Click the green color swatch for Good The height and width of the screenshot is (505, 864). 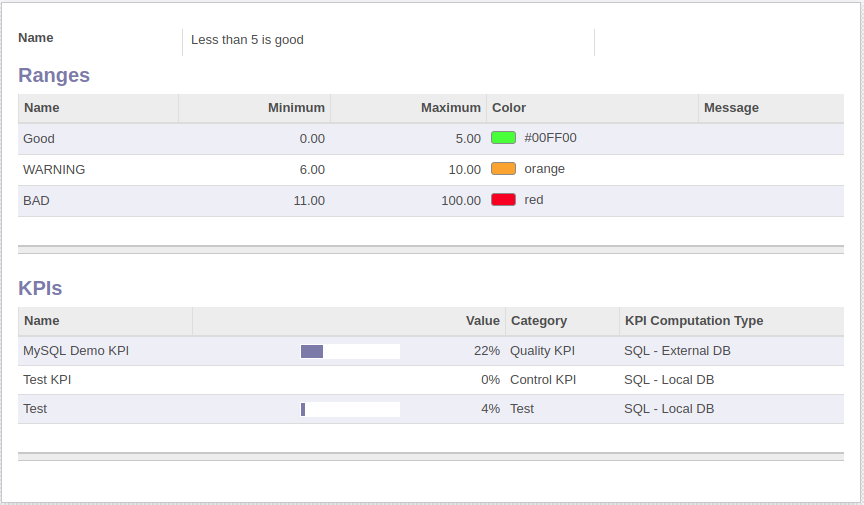pos(503,138)
